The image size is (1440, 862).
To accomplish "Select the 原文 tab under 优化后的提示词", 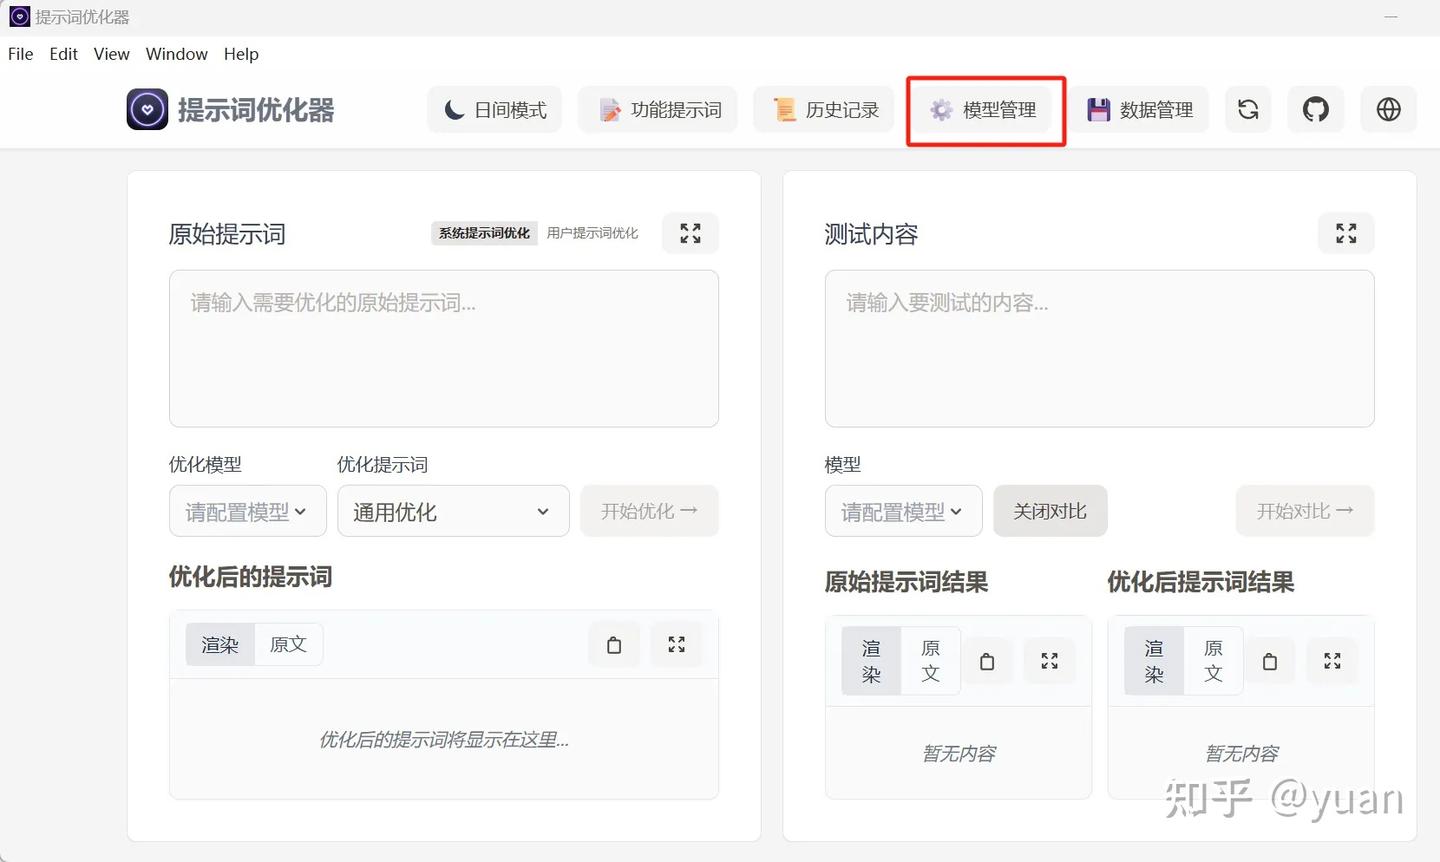I will [x=288, y=645].
